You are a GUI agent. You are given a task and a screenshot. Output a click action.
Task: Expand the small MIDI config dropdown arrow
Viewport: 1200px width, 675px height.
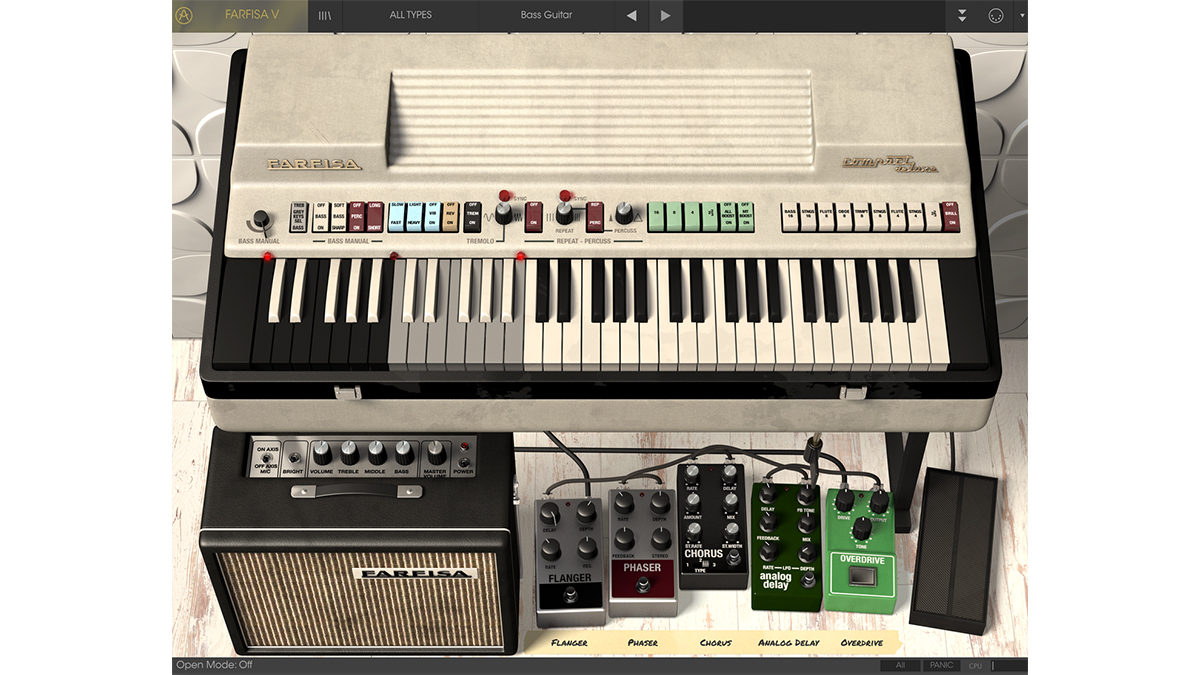pyautogui.click(x=1021, y=15)
